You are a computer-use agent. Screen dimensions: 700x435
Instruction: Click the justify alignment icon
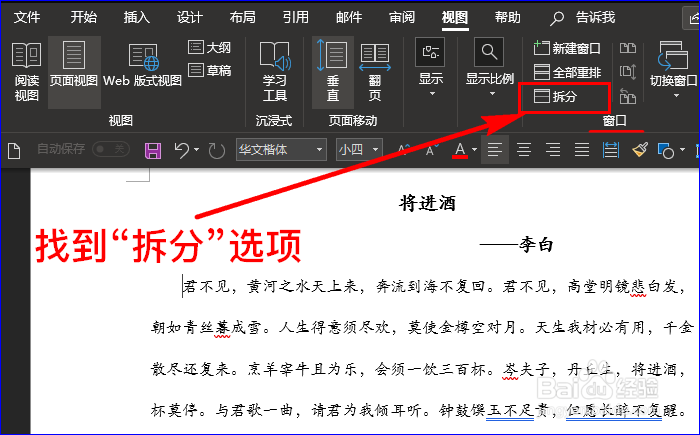582,150
